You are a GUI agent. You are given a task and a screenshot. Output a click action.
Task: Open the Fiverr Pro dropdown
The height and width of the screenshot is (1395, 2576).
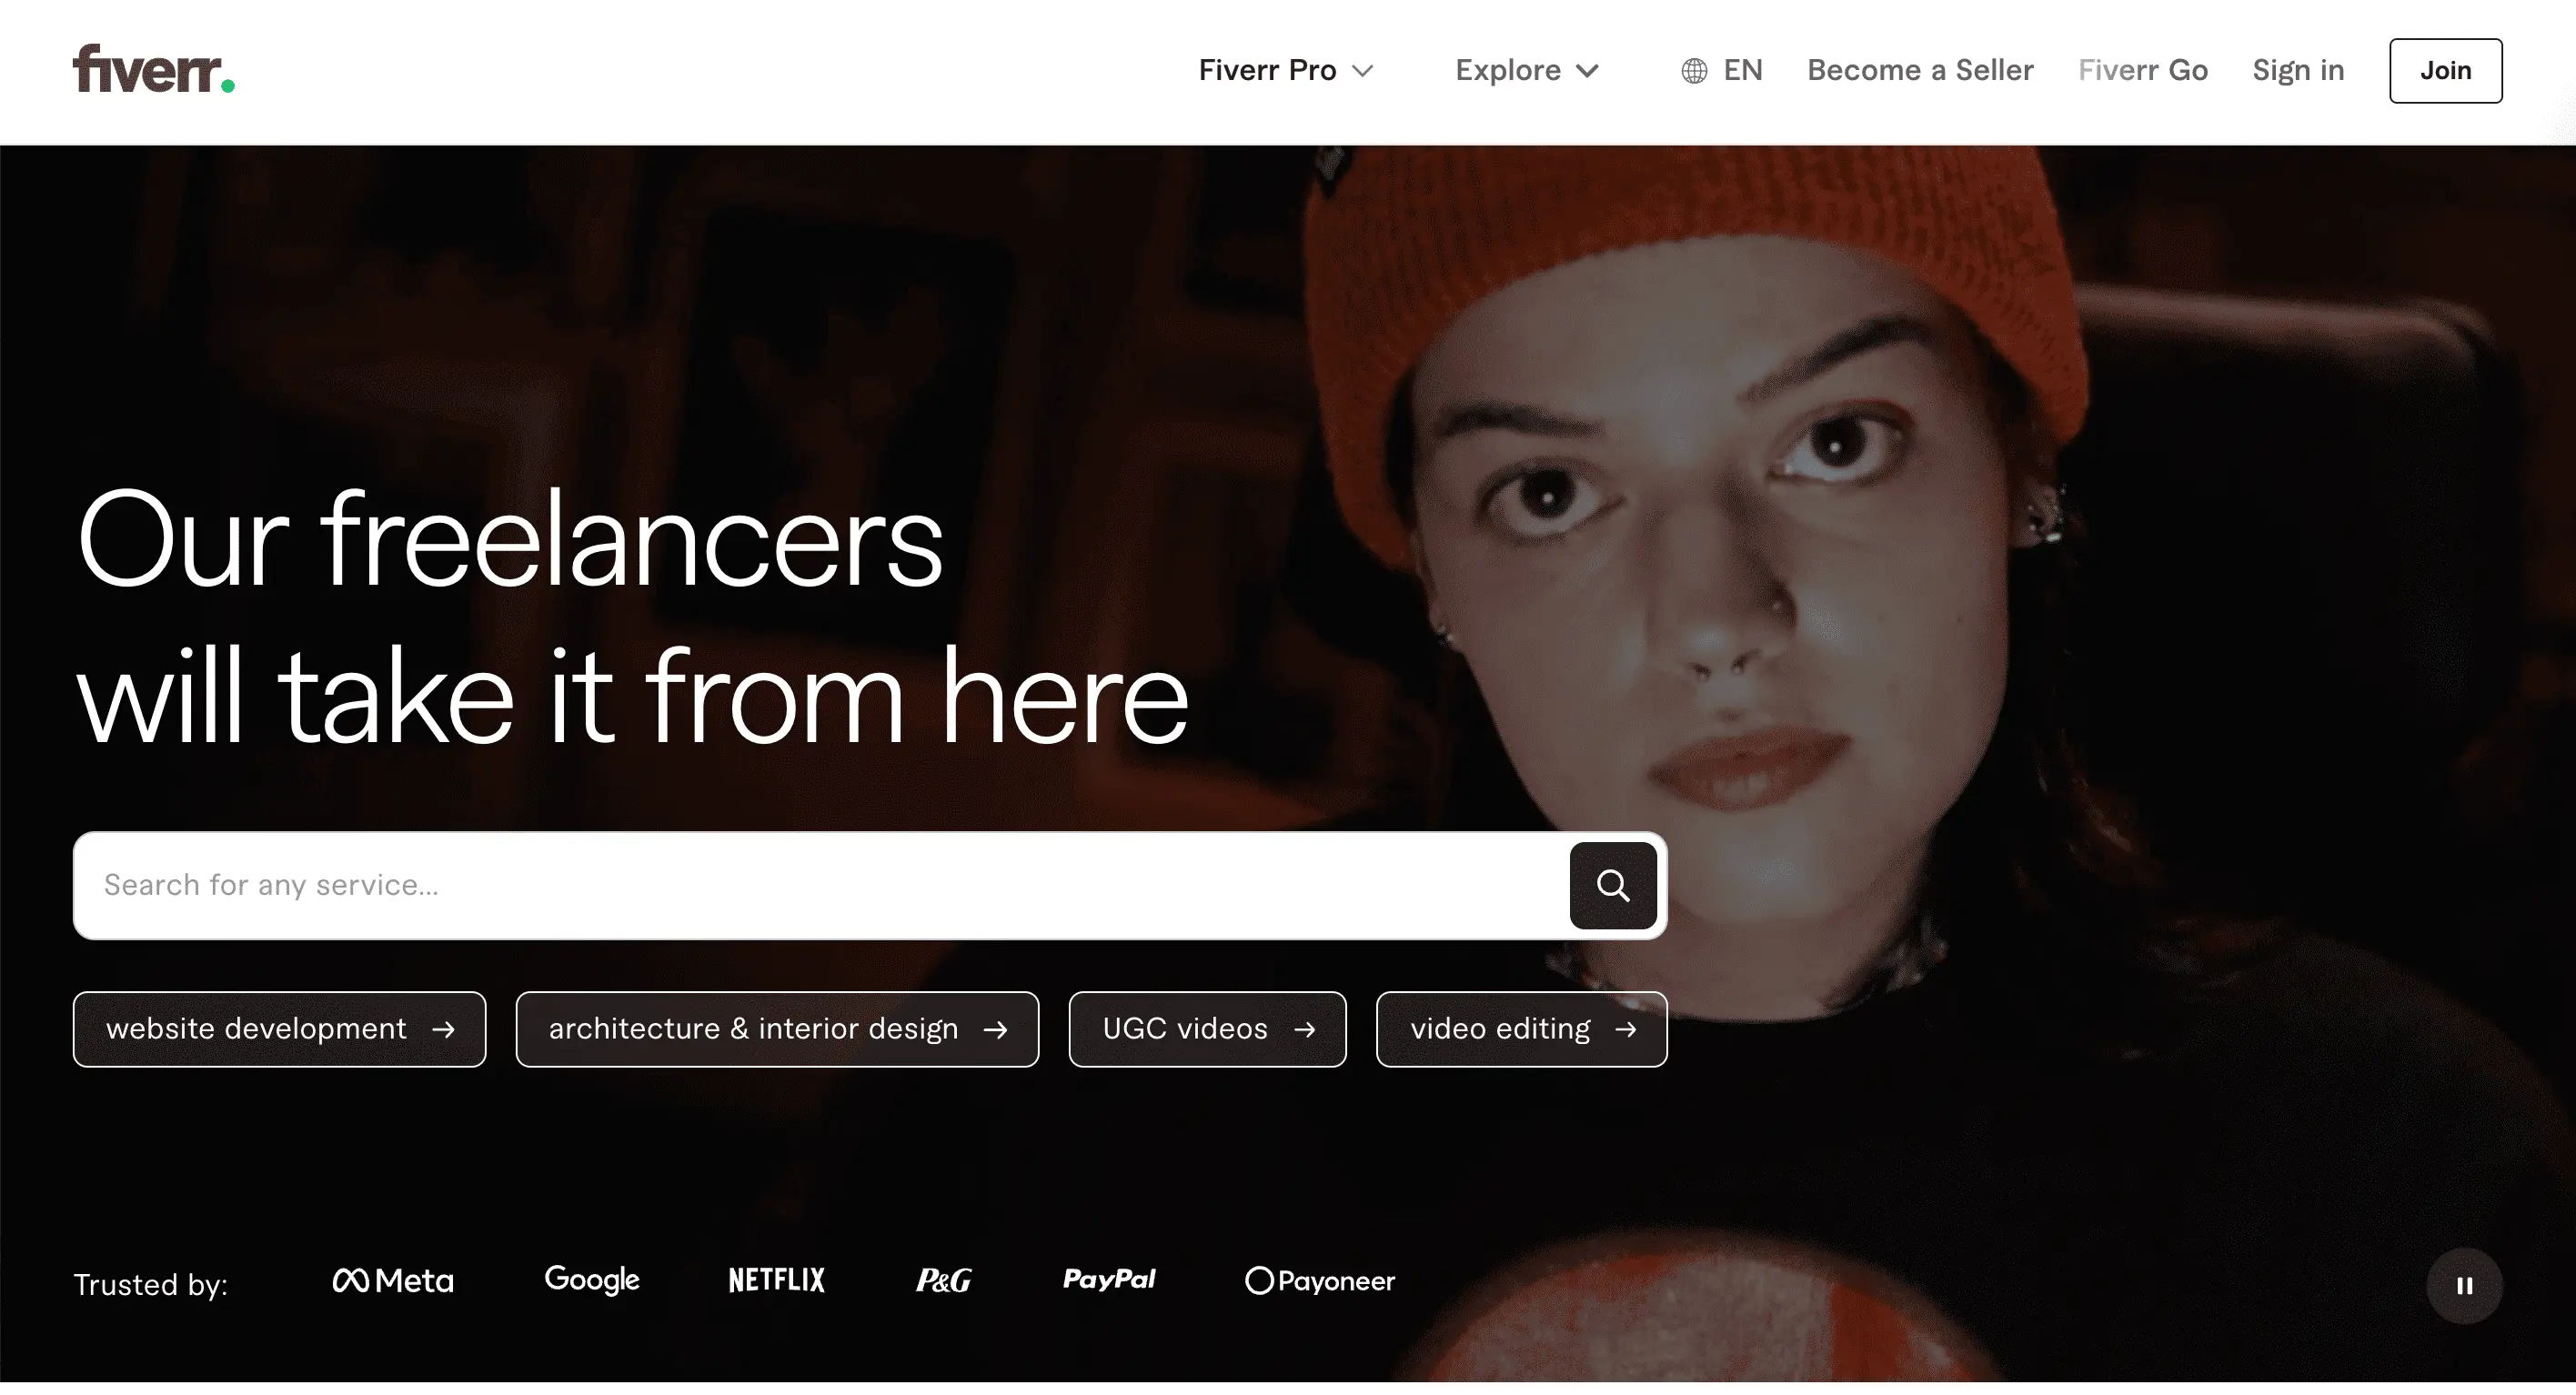pyautogui.click(x=1286, y=70)
